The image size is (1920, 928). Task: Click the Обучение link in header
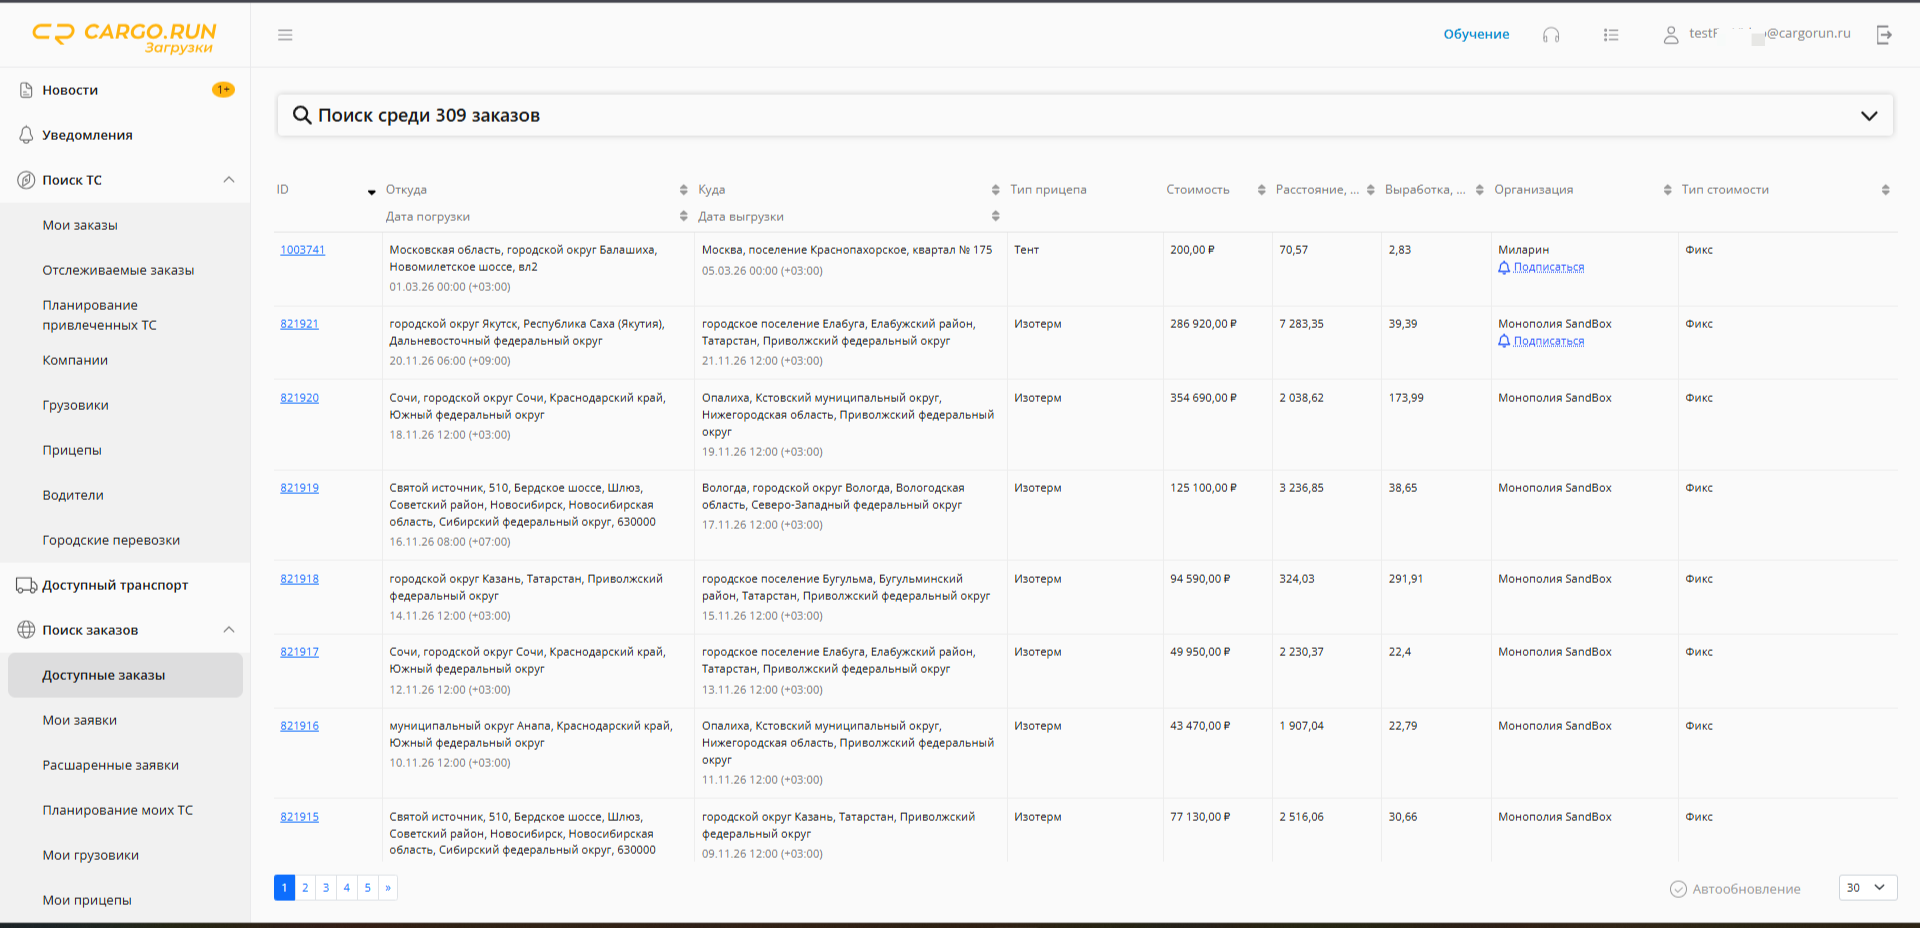click(1476, 34)
